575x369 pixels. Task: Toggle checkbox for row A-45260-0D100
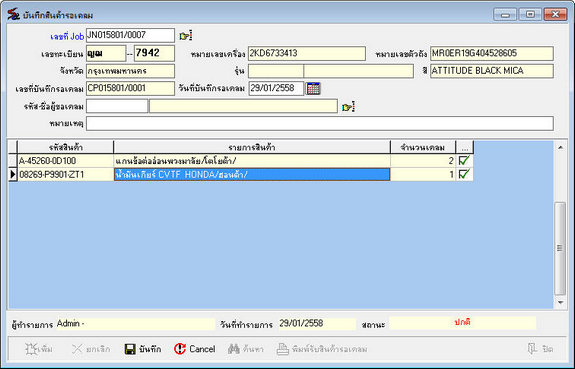coord(464,160)
